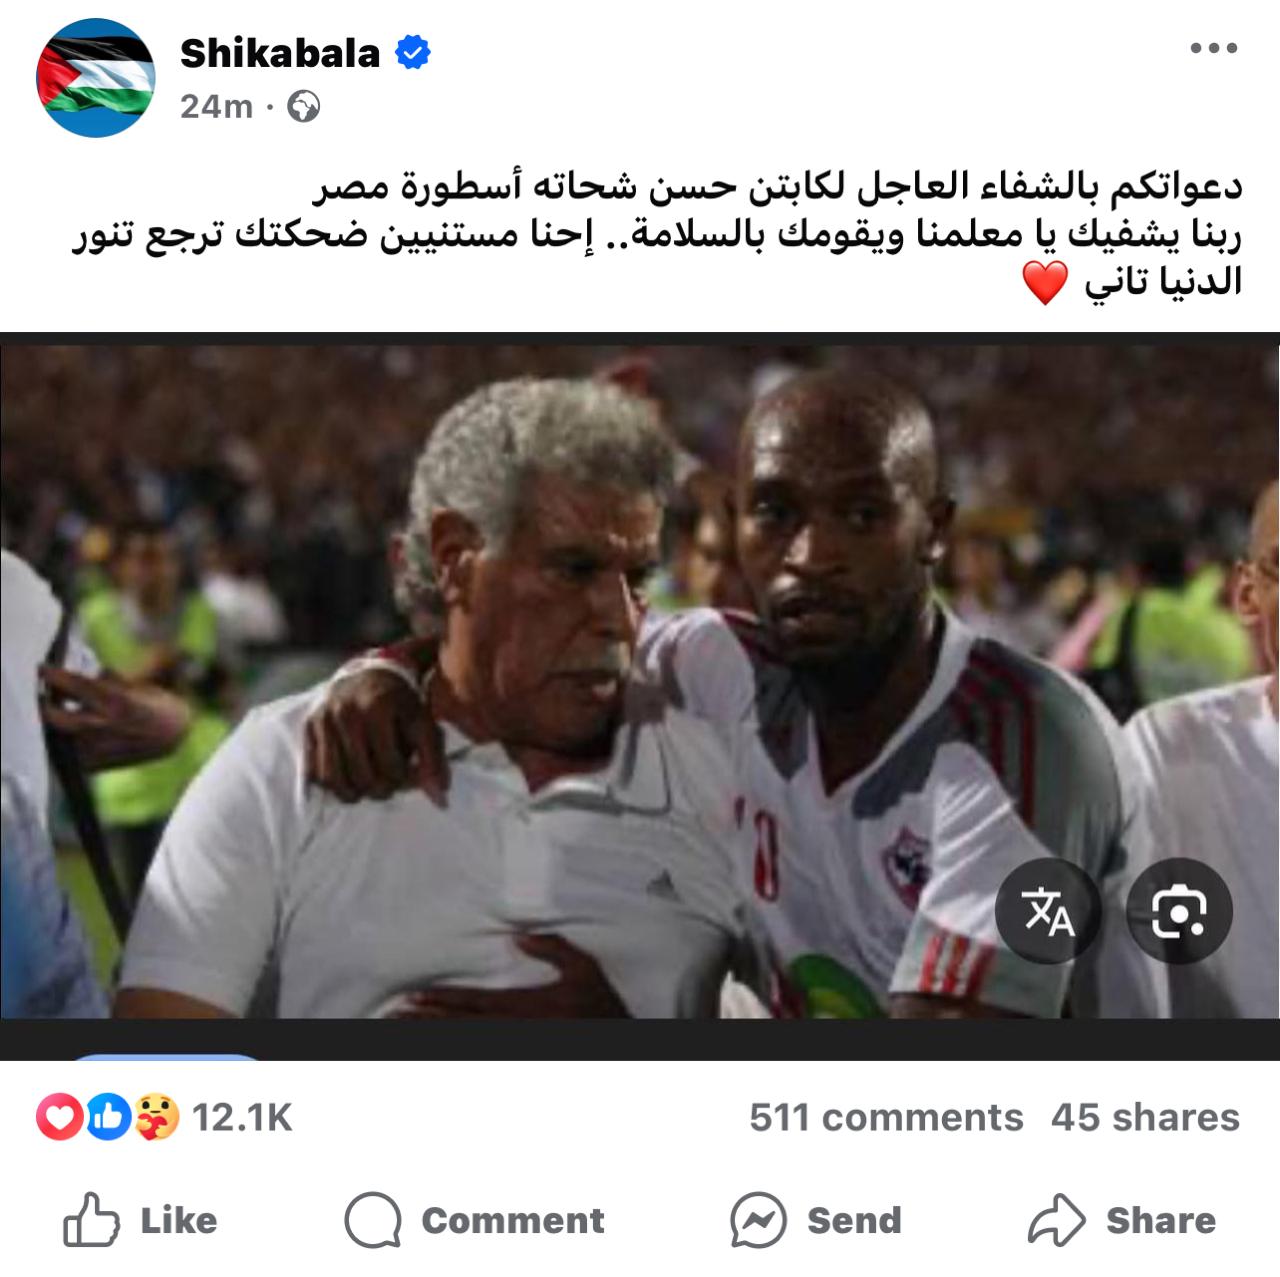Tap the camera lens search icon
The height and width of the screenshot is (1277, 1280).
pyautogui.click(x=1179, y=911)
